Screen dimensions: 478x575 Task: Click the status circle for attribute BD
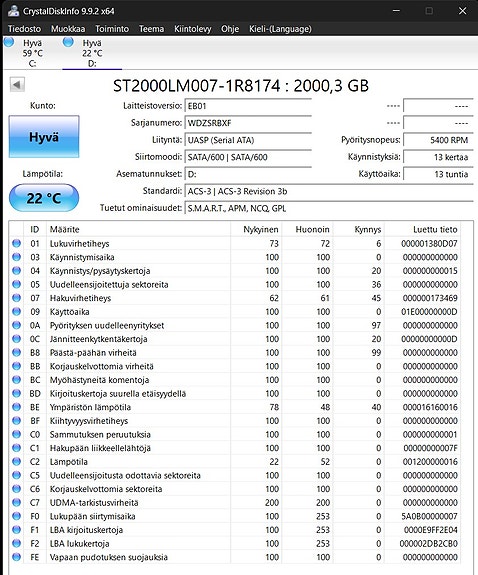(16, 393)
